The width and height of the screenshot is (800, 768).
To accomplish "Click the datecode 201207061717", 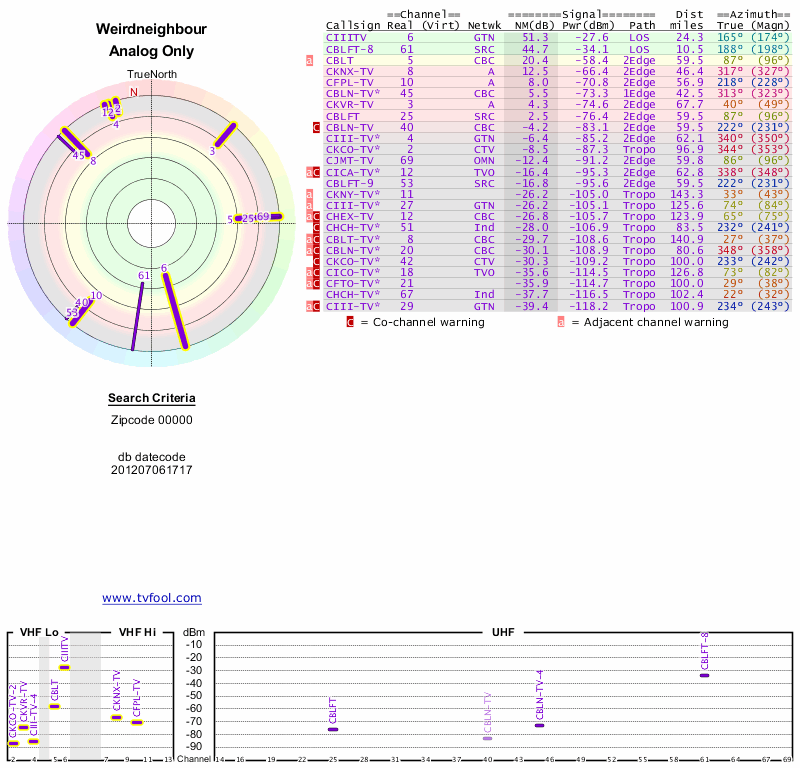I will point(152,470).
